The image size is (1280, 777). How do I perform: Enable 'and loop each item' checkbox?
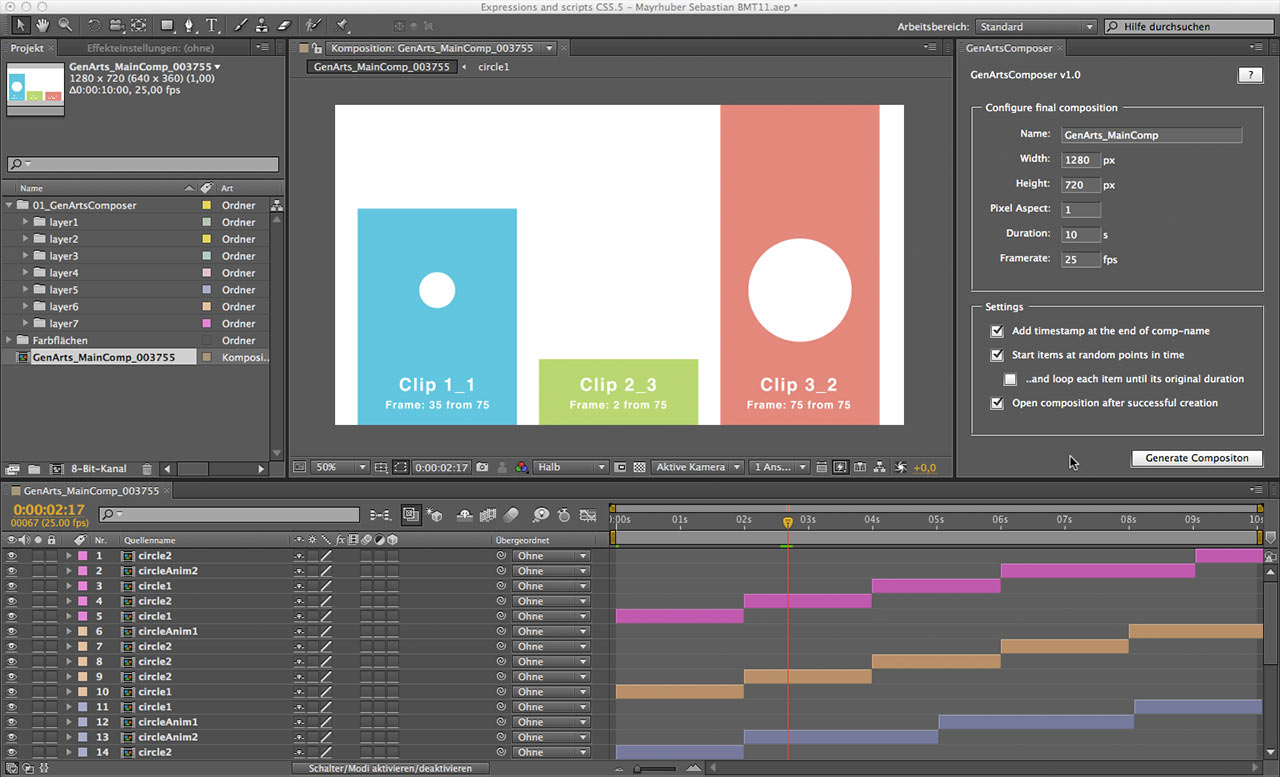pyautogui.click(x=1010, y=379)
